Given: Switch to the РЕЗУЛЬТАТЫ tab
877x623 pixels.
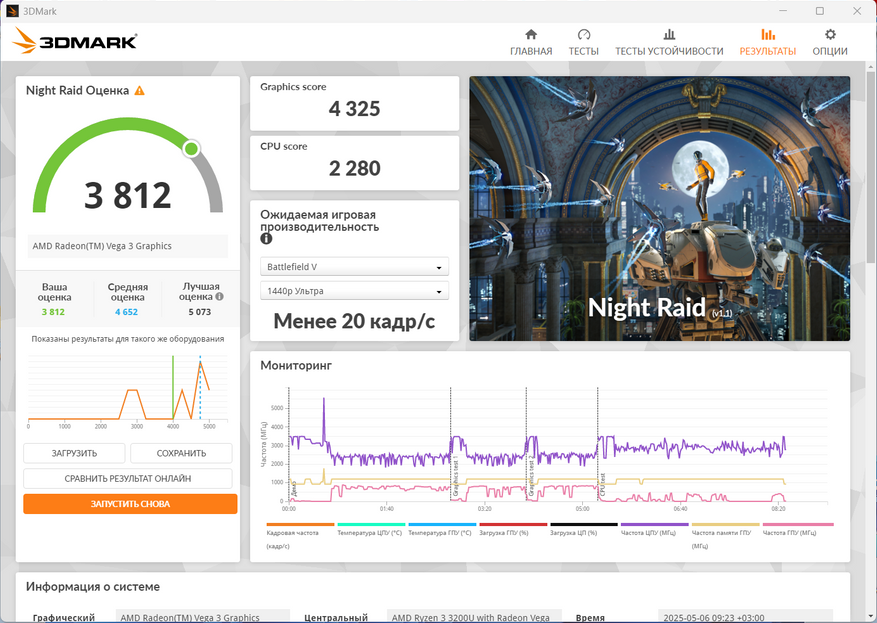Looking at the screenshot, I should (x=767, y=51).
